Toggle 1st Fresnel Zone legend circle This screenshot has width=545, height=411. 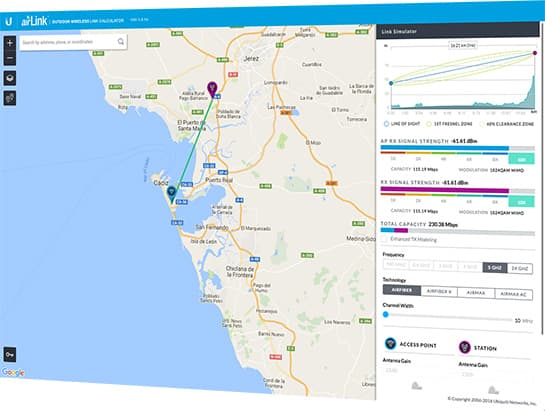pyautogui.click(x=429, y=124)
